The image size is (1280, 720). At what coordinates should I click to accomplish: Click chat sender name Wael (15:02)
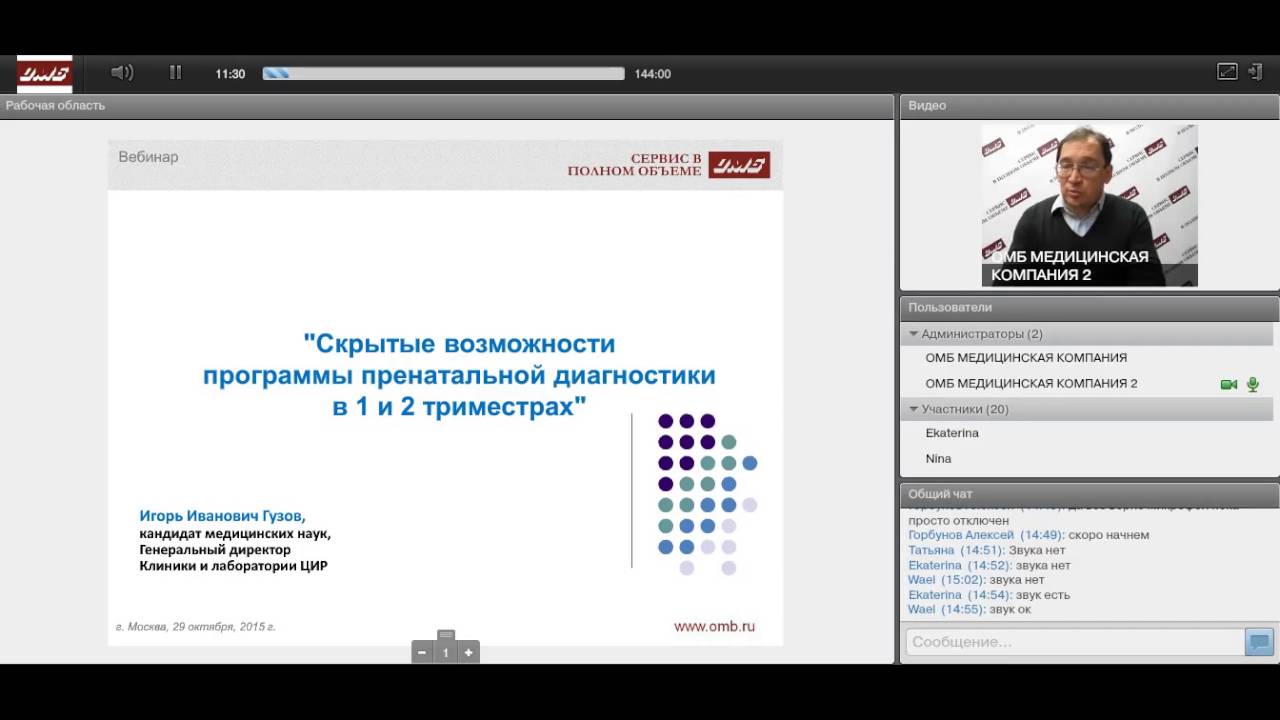click(x=947, y=580)
